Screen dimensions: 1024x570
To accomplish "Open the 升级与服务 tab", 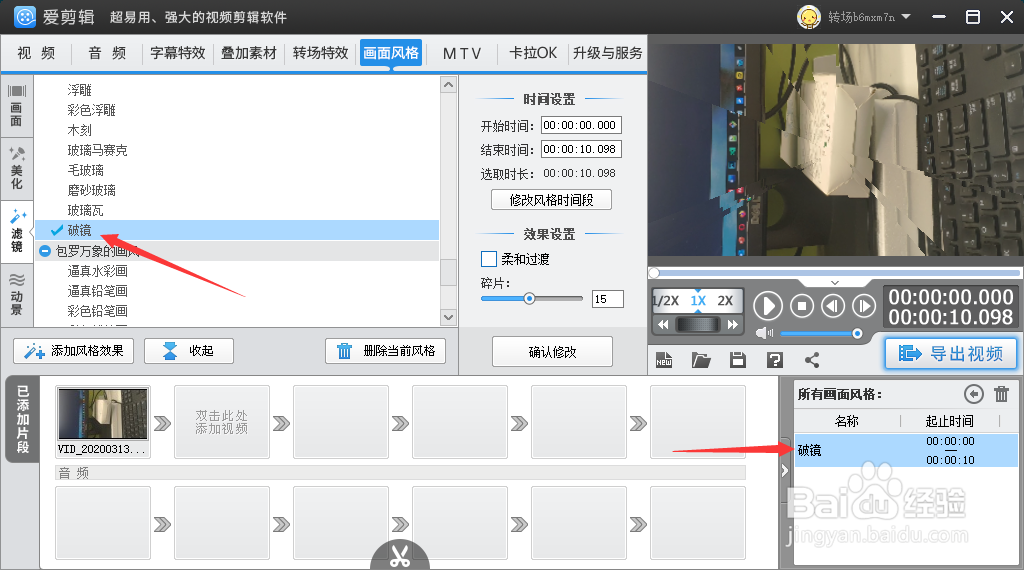I will (607, 53).
